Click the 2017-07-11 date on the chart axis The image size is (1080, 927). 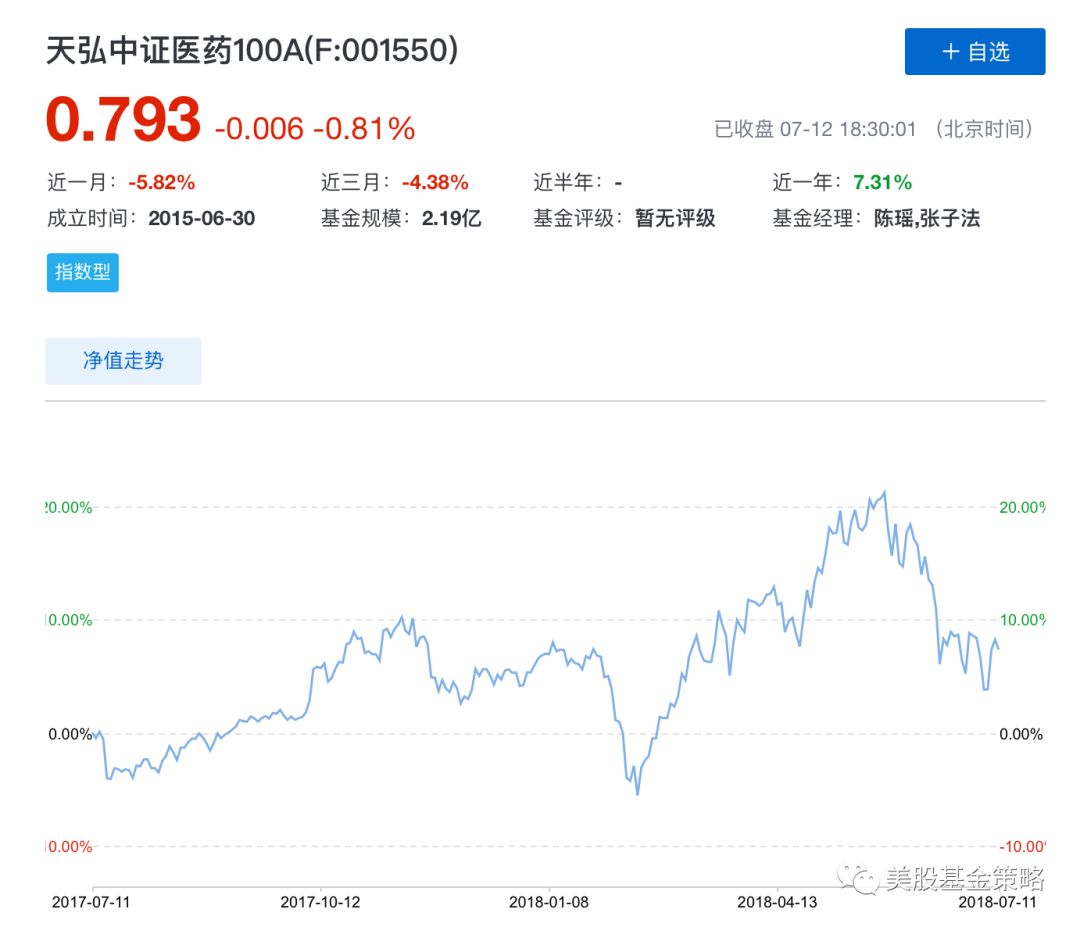pyautogui.click(x=91, y=902)
